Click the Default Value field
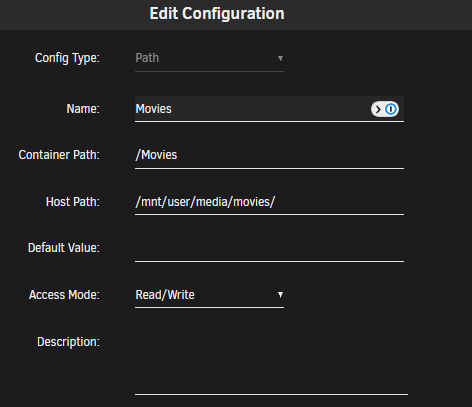 pos(269,249)
